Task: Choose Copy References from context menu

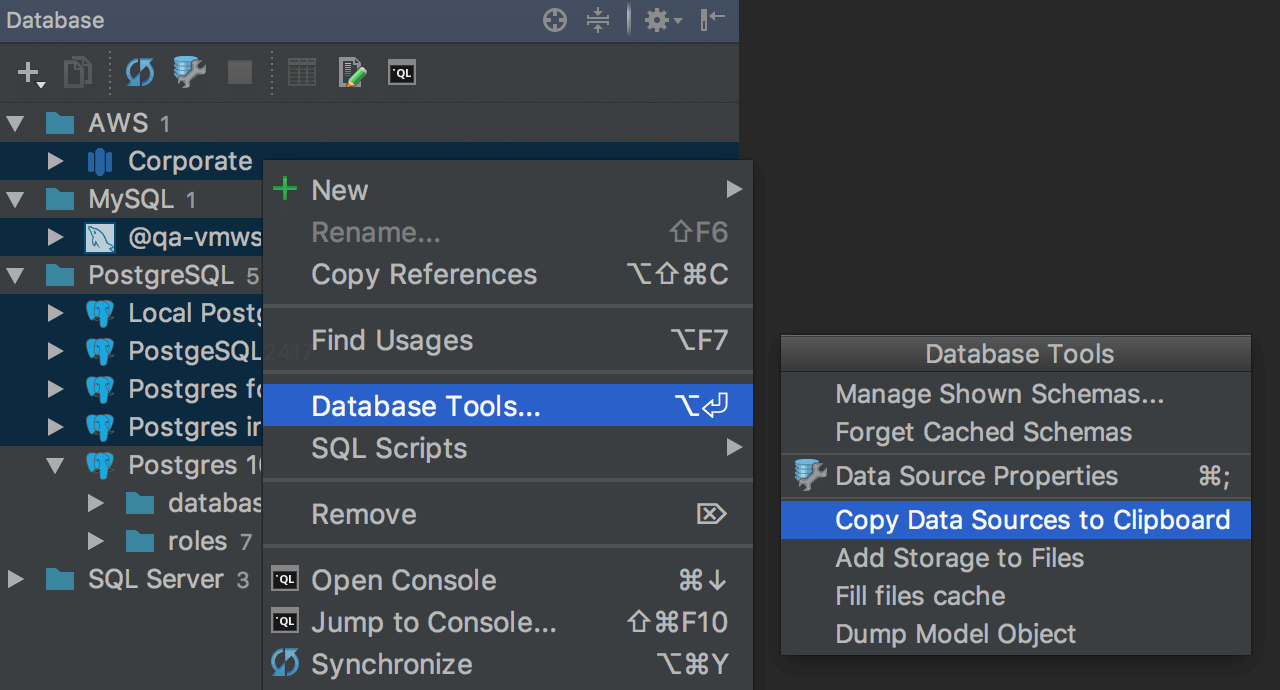Action: tap(424, 275)
